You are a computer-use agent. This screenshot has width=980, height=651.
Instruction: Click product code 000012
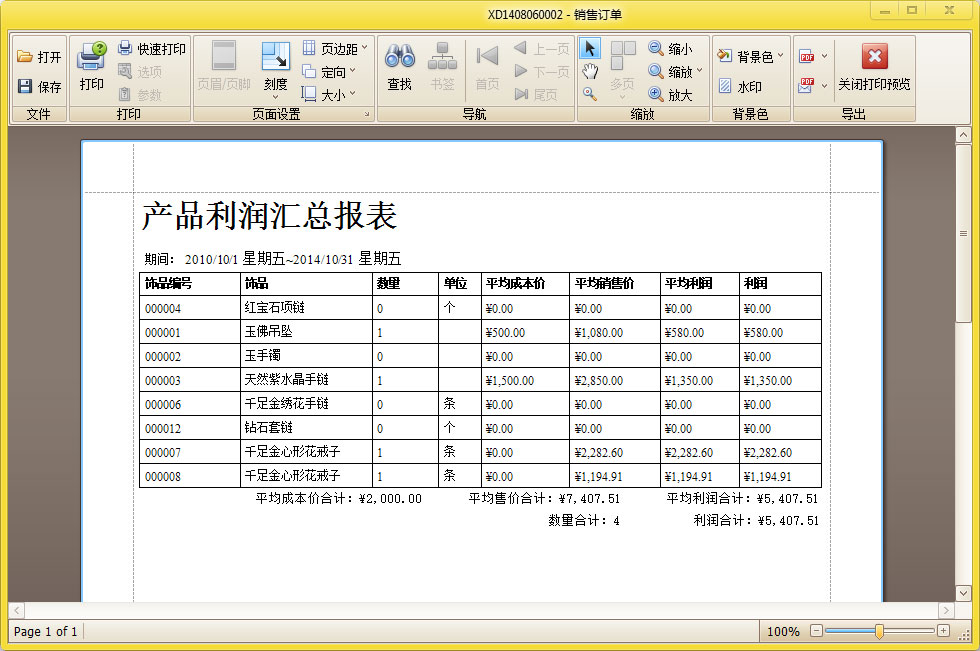(163, 429)
